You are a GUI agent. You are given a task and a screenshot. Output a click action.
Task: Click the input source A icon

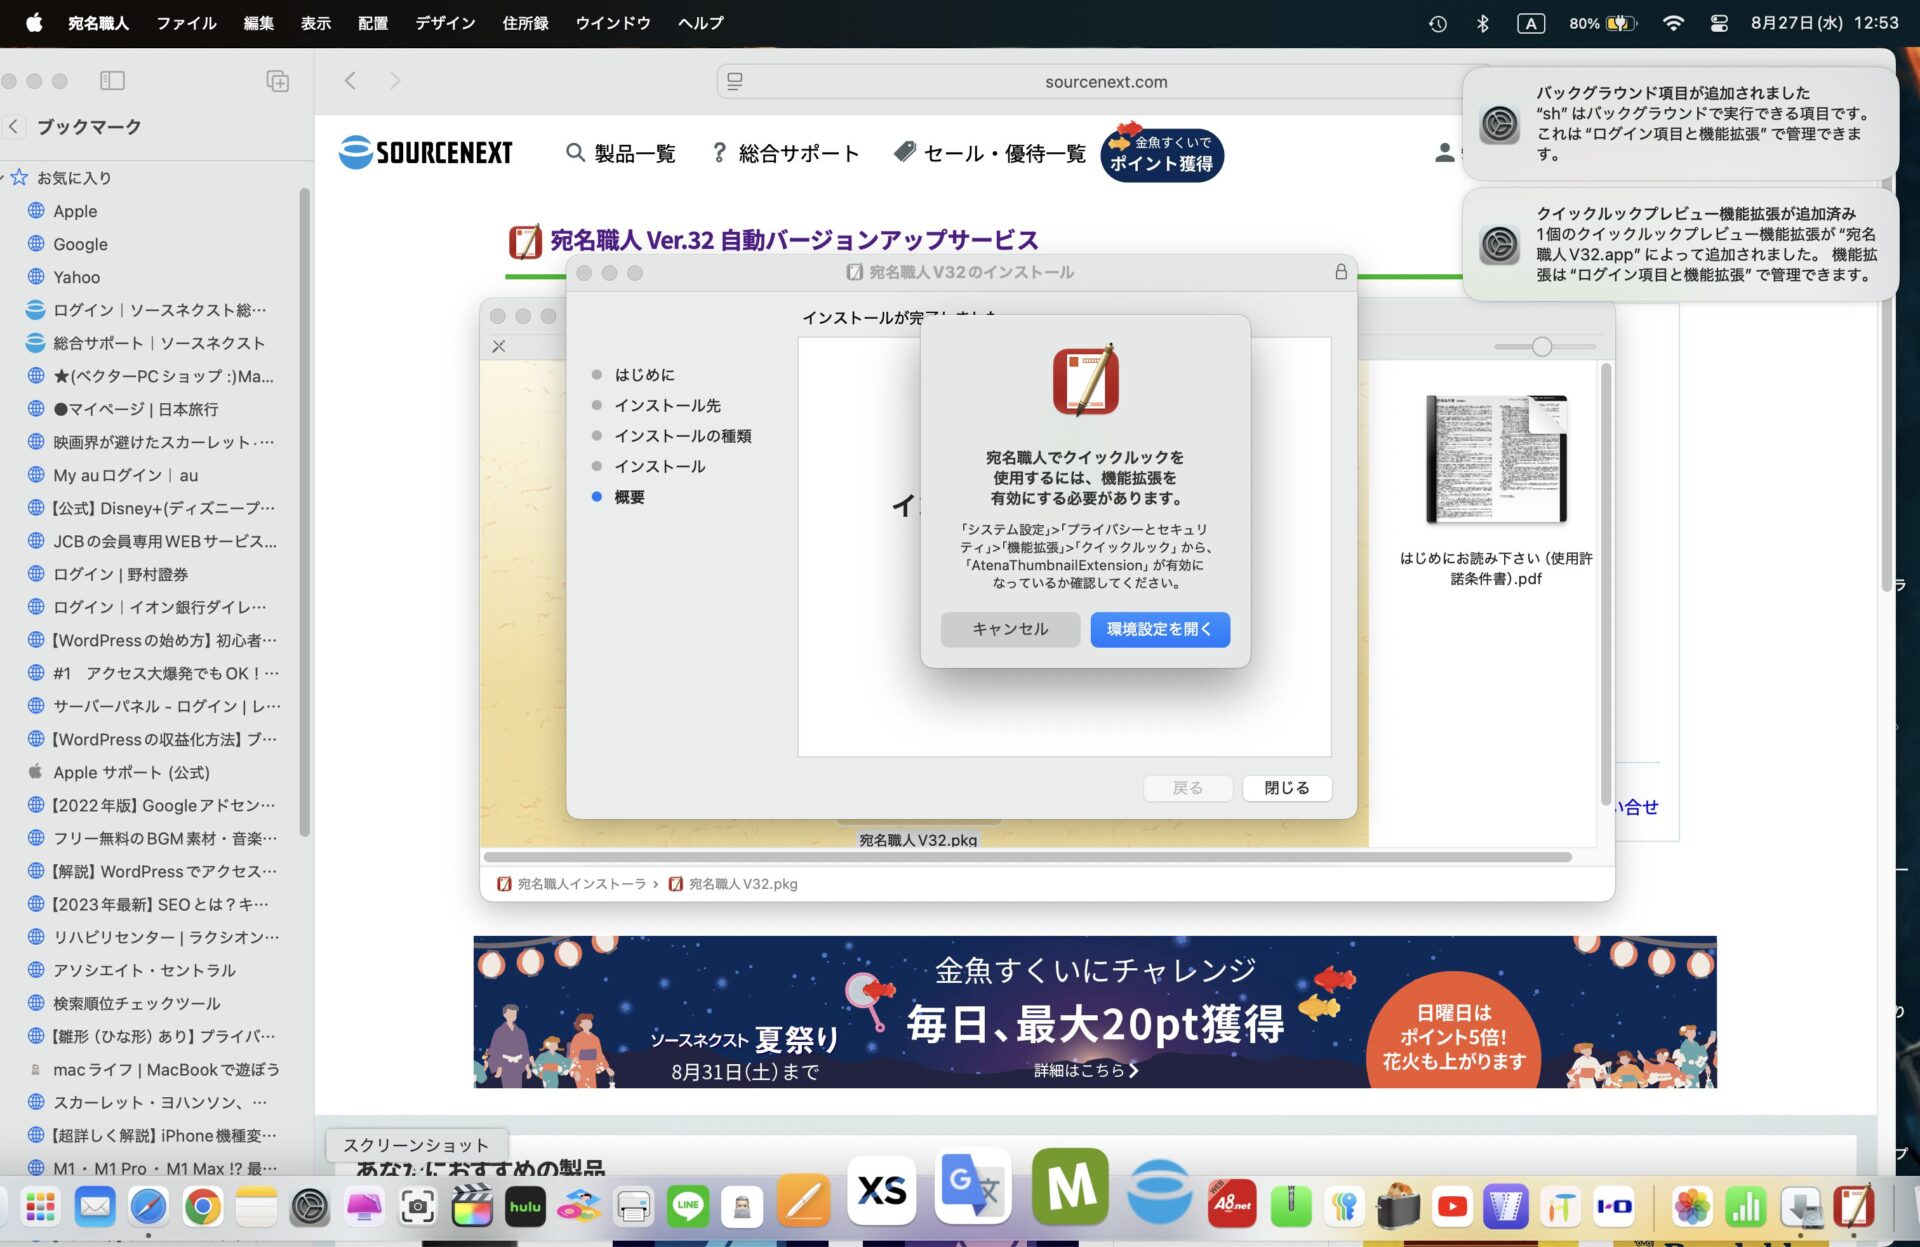click(x=1531, y=23)
